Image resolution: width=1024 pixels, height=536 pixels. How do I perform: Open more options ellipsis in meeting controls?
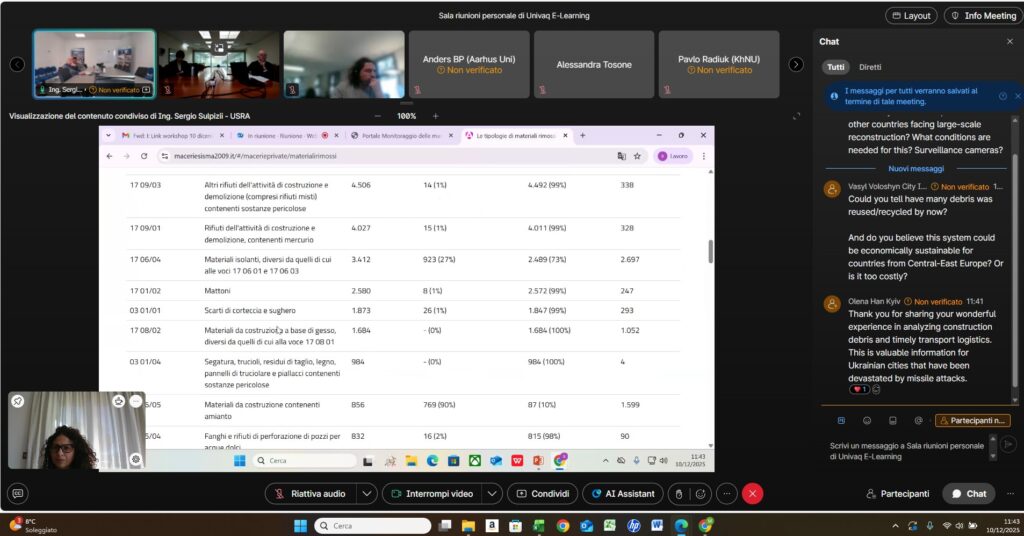point(727,493)
